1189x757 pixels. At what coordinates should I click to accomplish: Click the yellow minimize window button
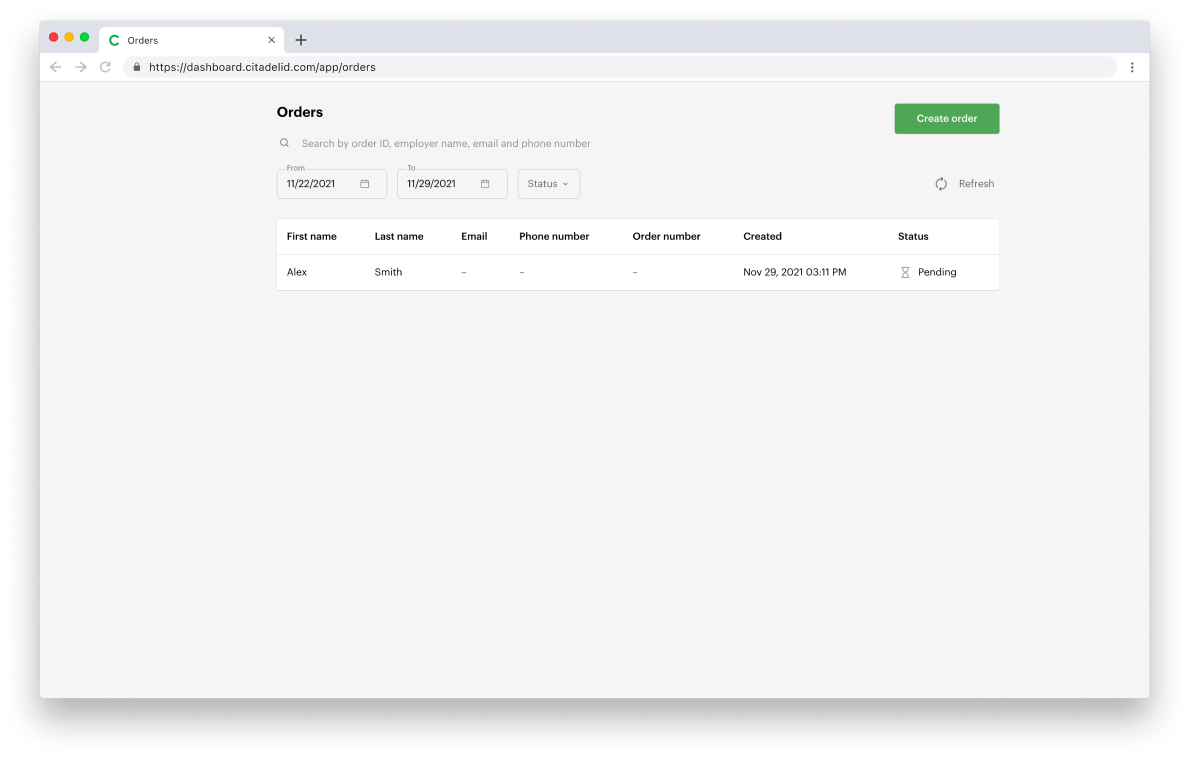(69, 37)
